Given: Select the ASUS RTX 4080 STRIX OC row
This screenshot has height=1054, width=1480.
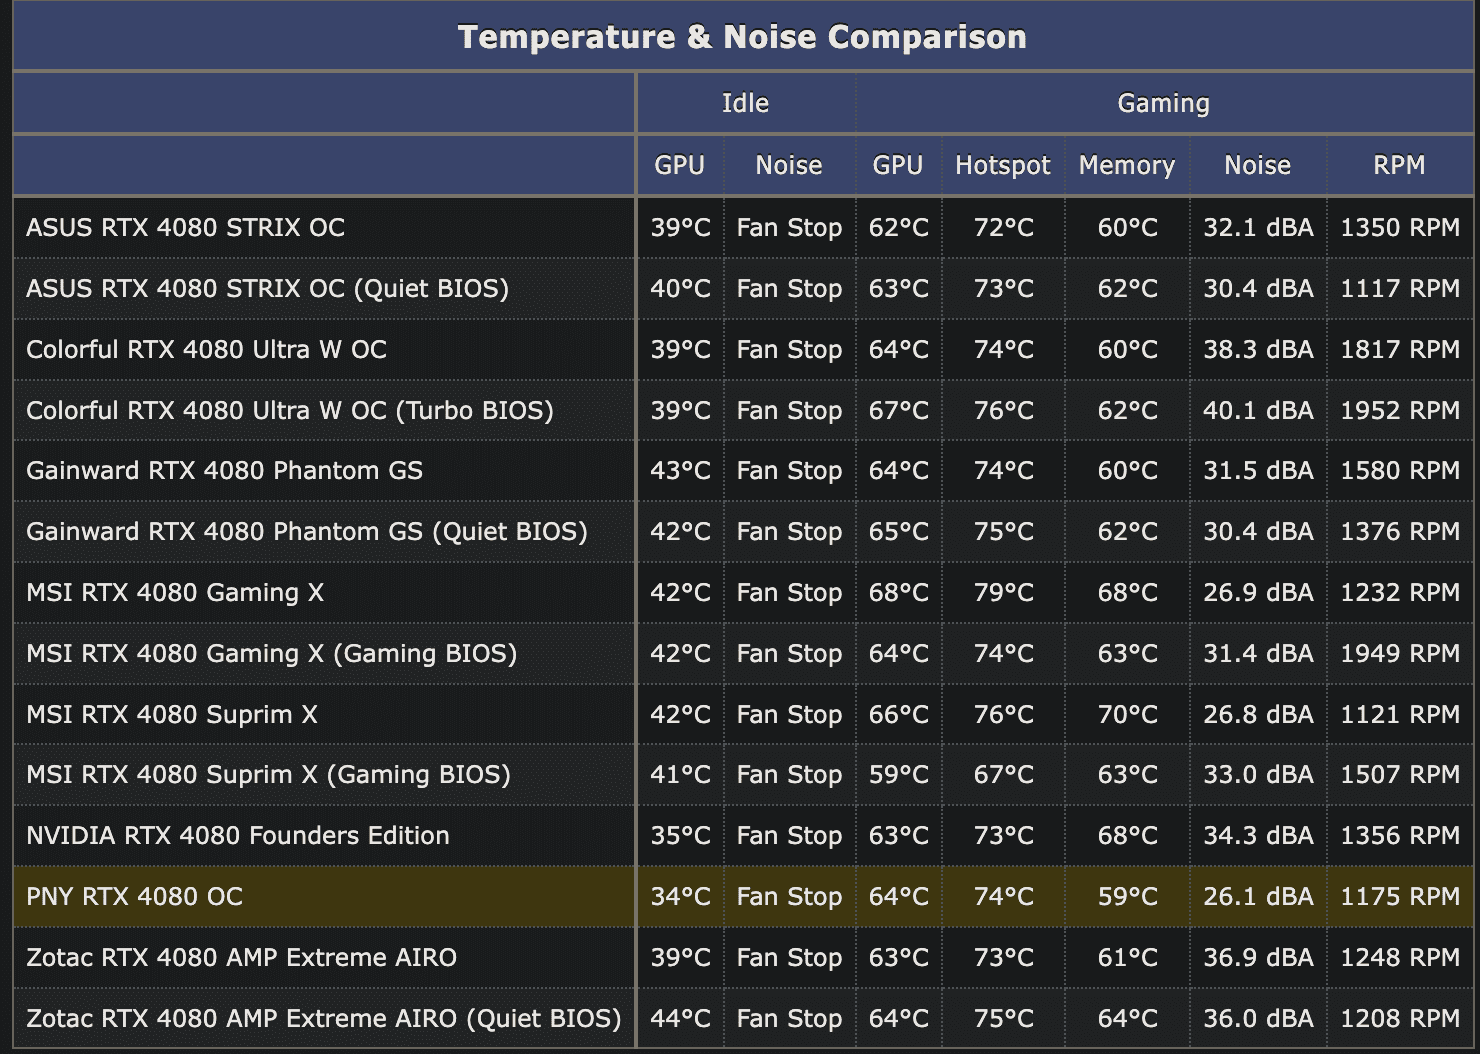Looking at the screenshot, I should [186, 227].
